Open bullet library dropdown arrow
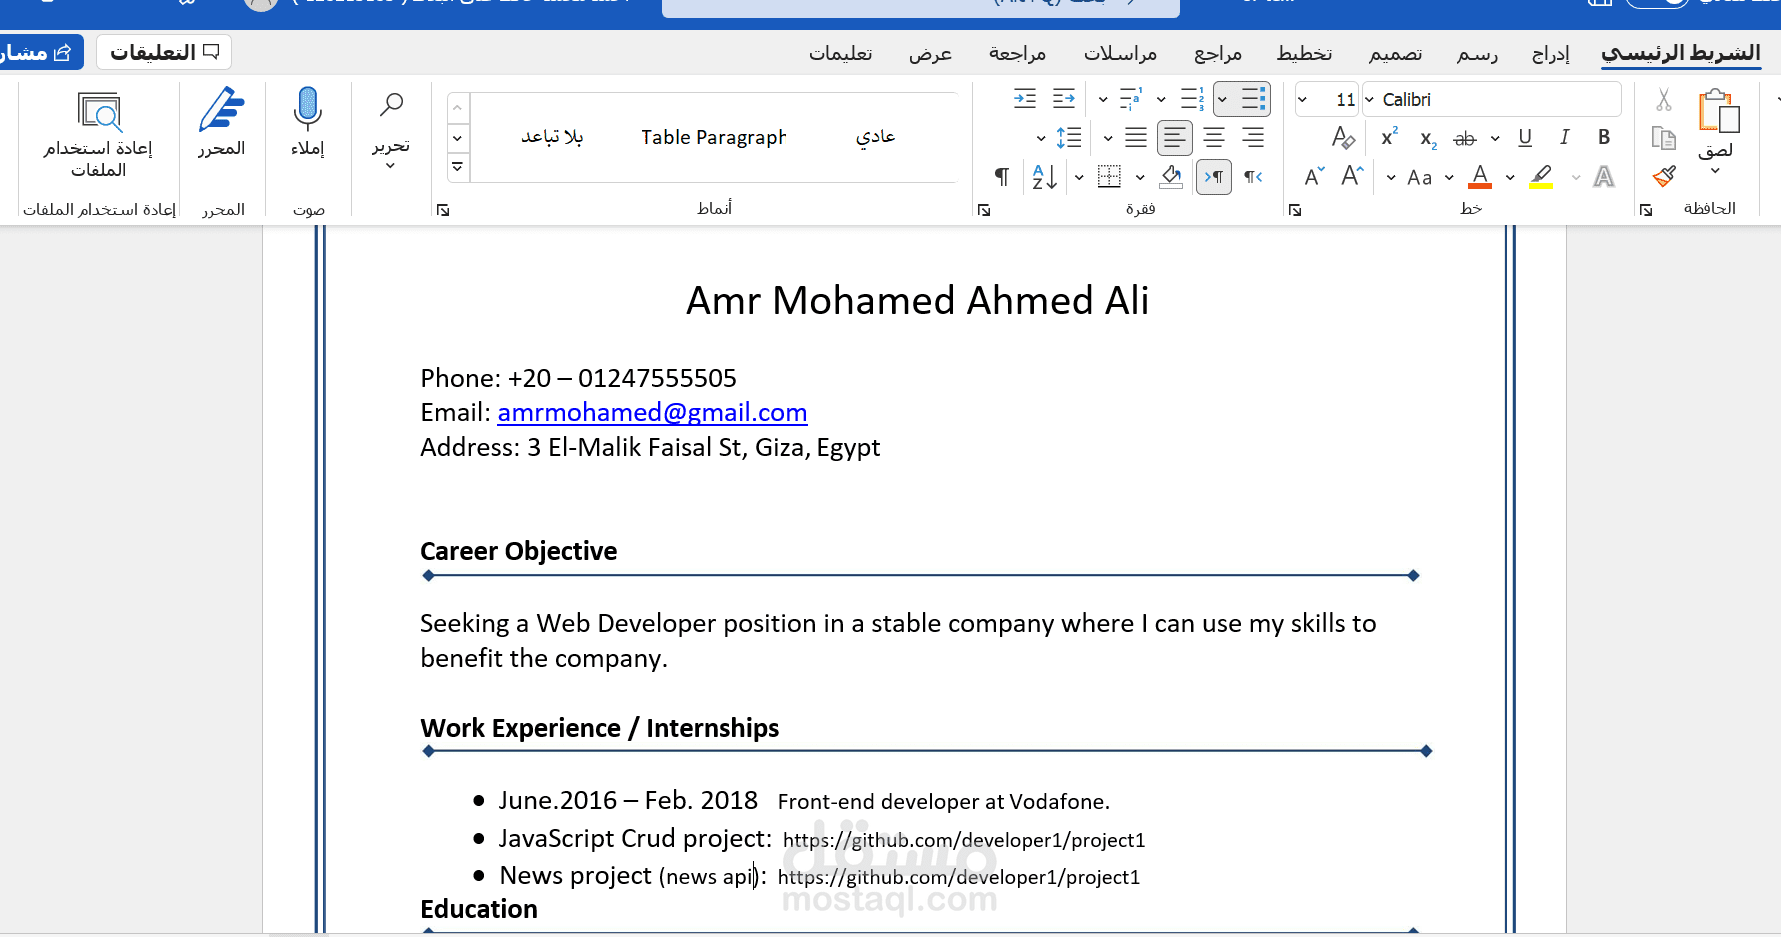The height and width of the screenshot is (937, 1781). (1222, 99)
